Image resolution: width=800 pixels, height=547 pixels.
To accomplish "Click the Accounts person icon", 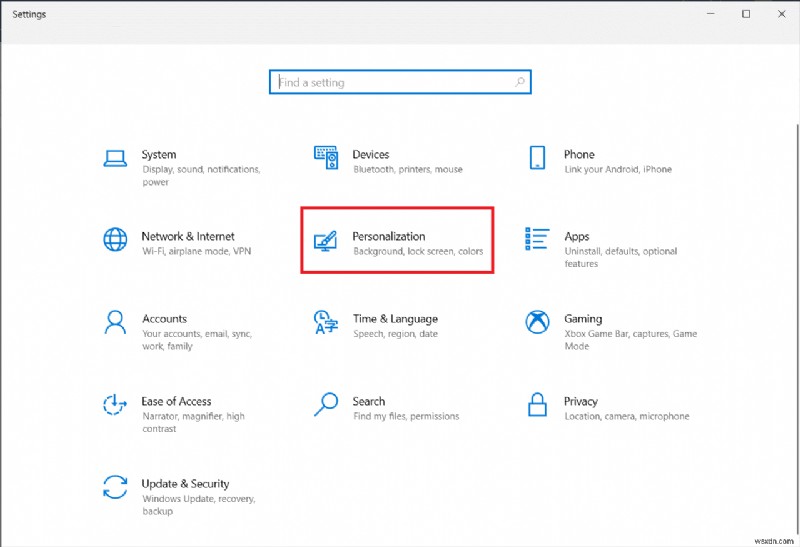I will coord(115,322).
